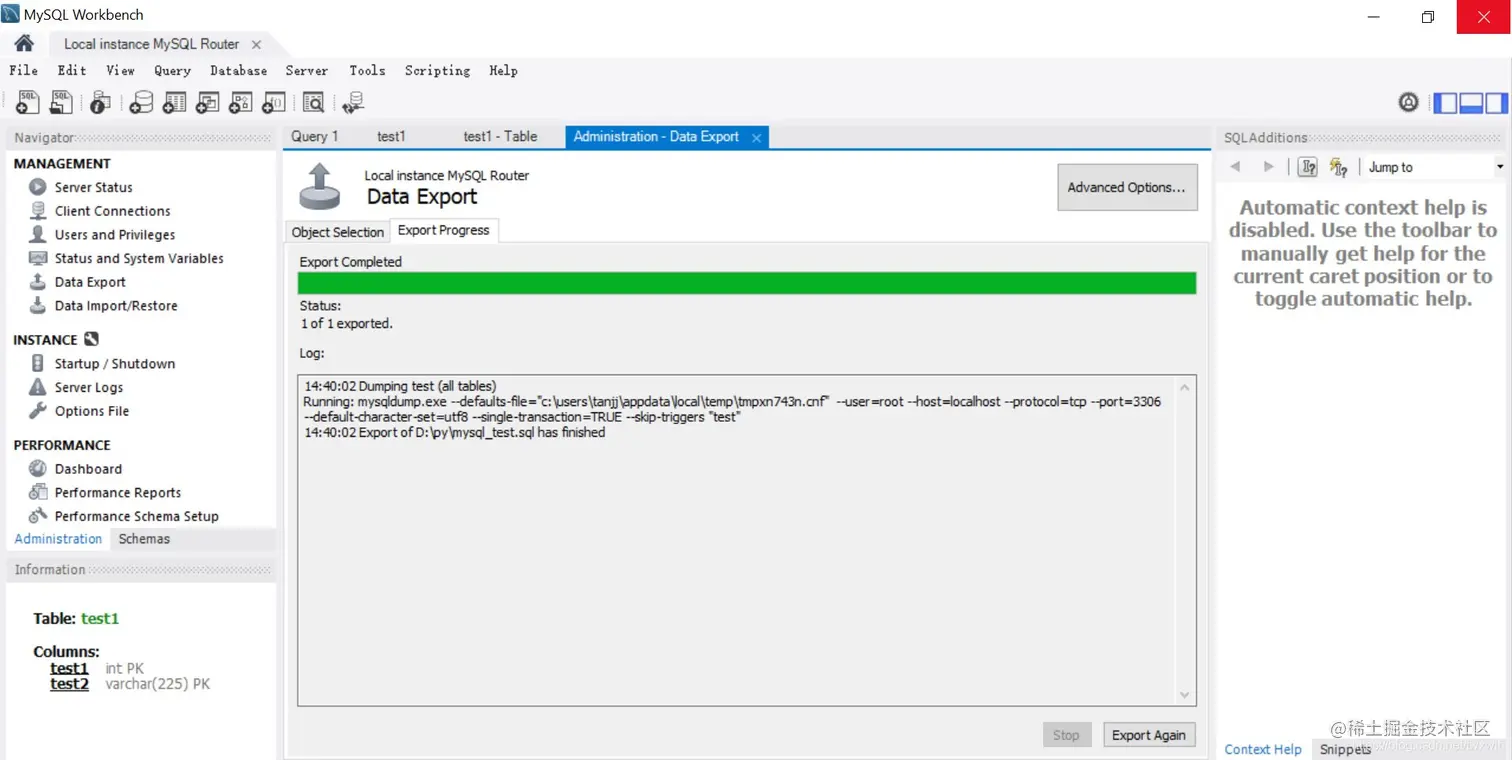Reconnect to DBMS toolbar icon
This screenshot has width=1512, height=760.
352,102
